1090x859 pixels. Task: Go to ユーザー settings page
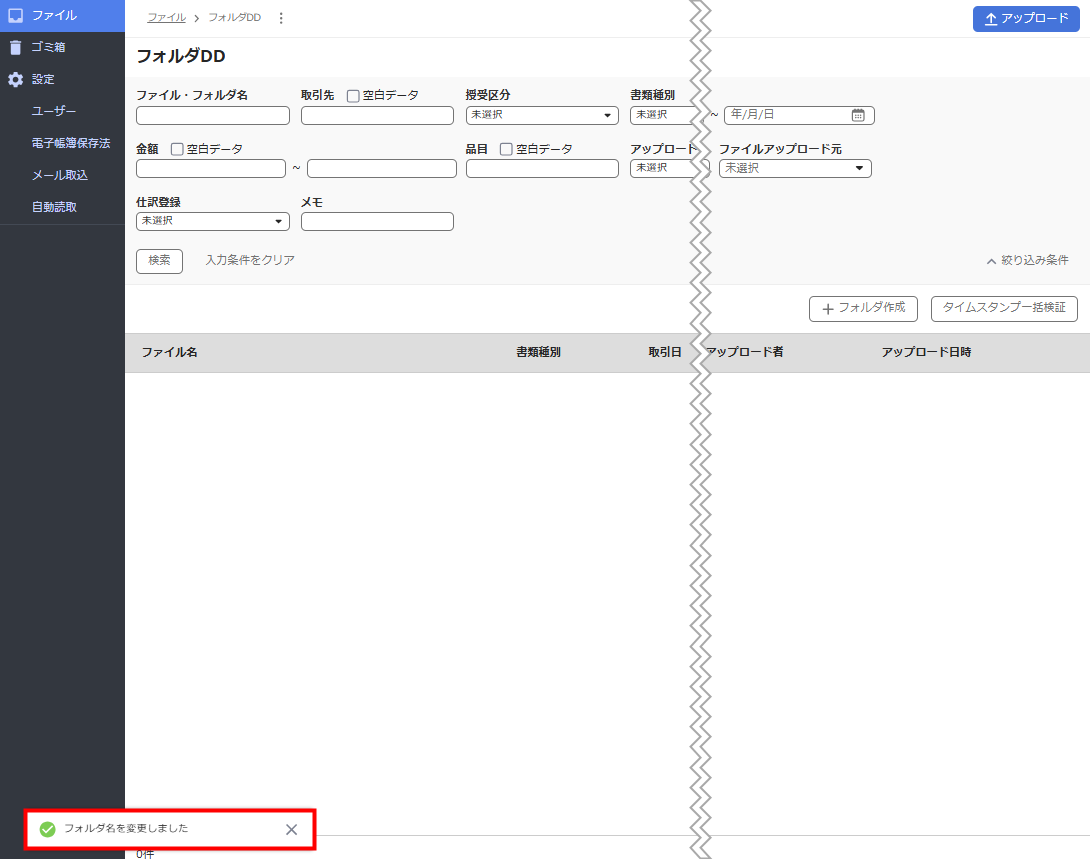tap(54, 111)
